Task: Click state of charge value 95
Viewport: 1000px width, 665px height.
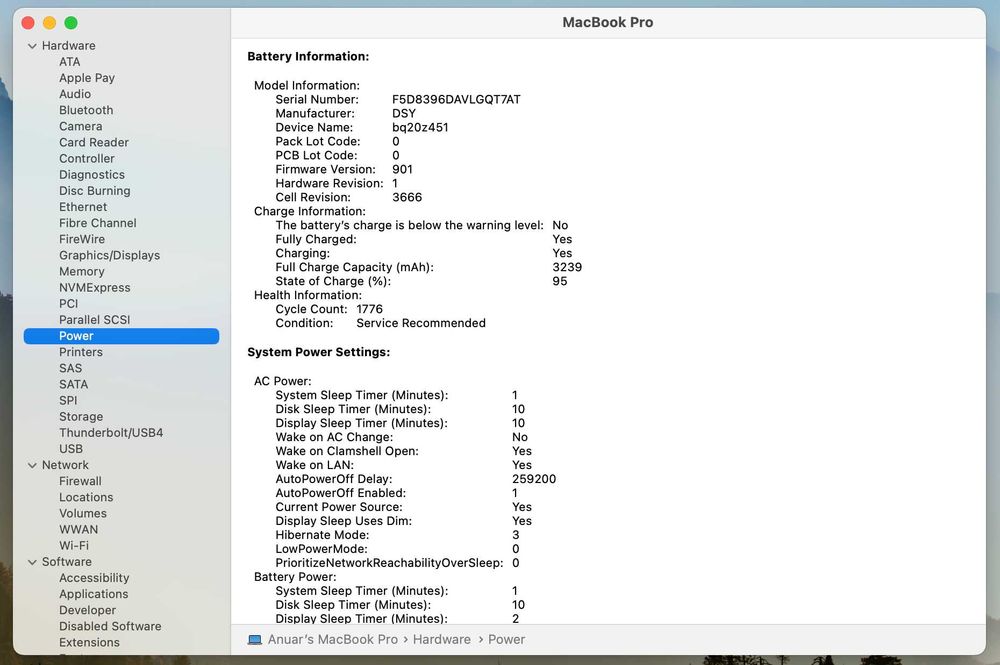Action: (x=559, y=281)
